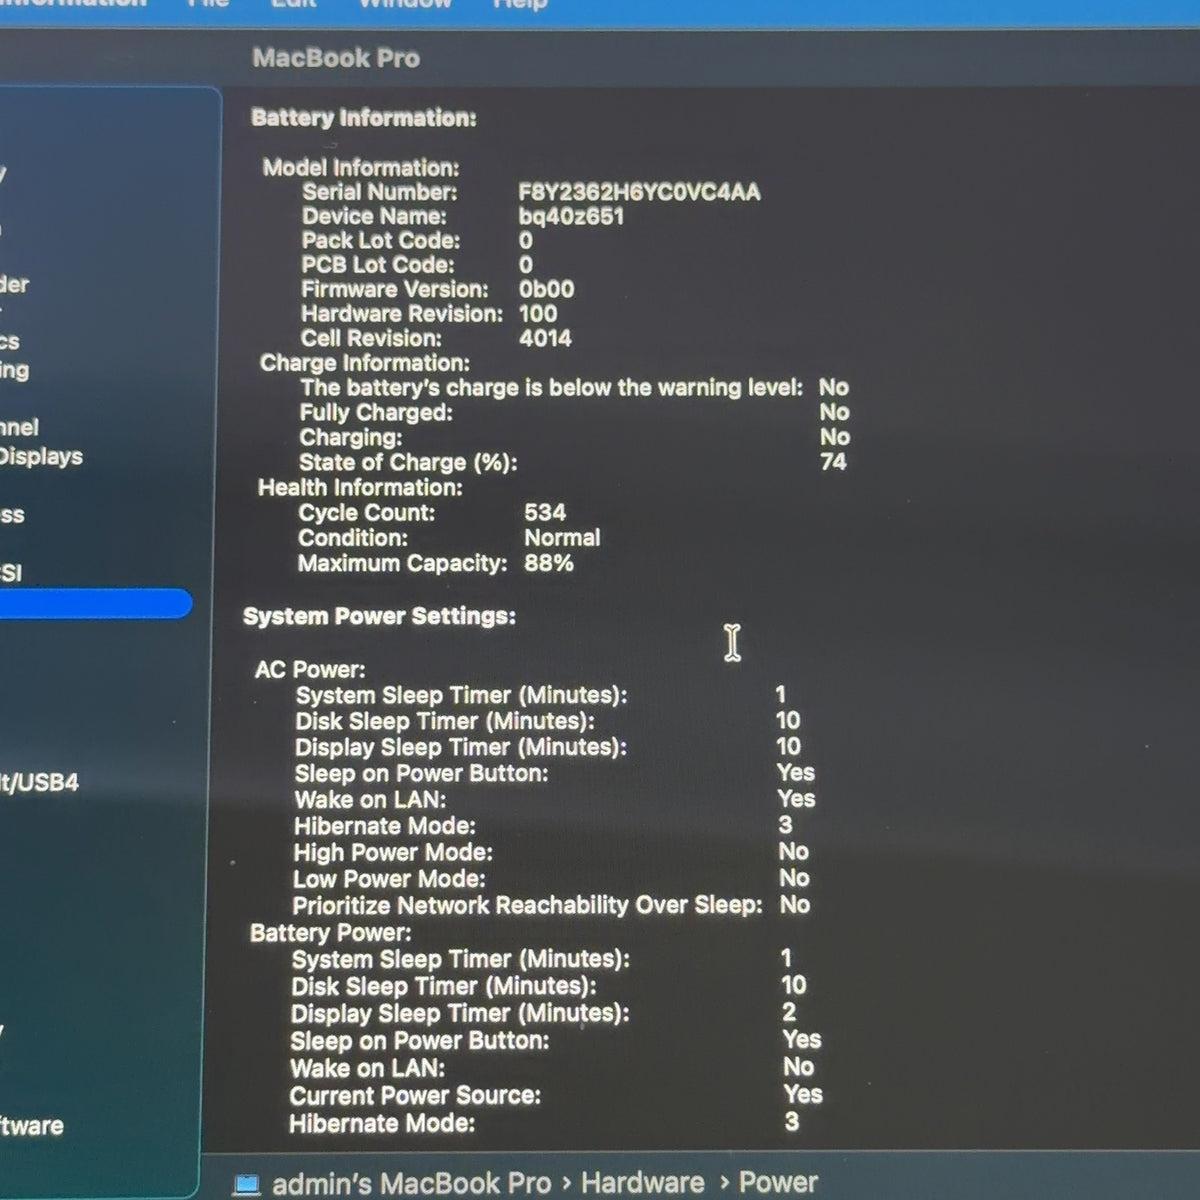Screen dimensions: 1200x1200
Task: Click the "Charging:" label
Action: point(350,437)
